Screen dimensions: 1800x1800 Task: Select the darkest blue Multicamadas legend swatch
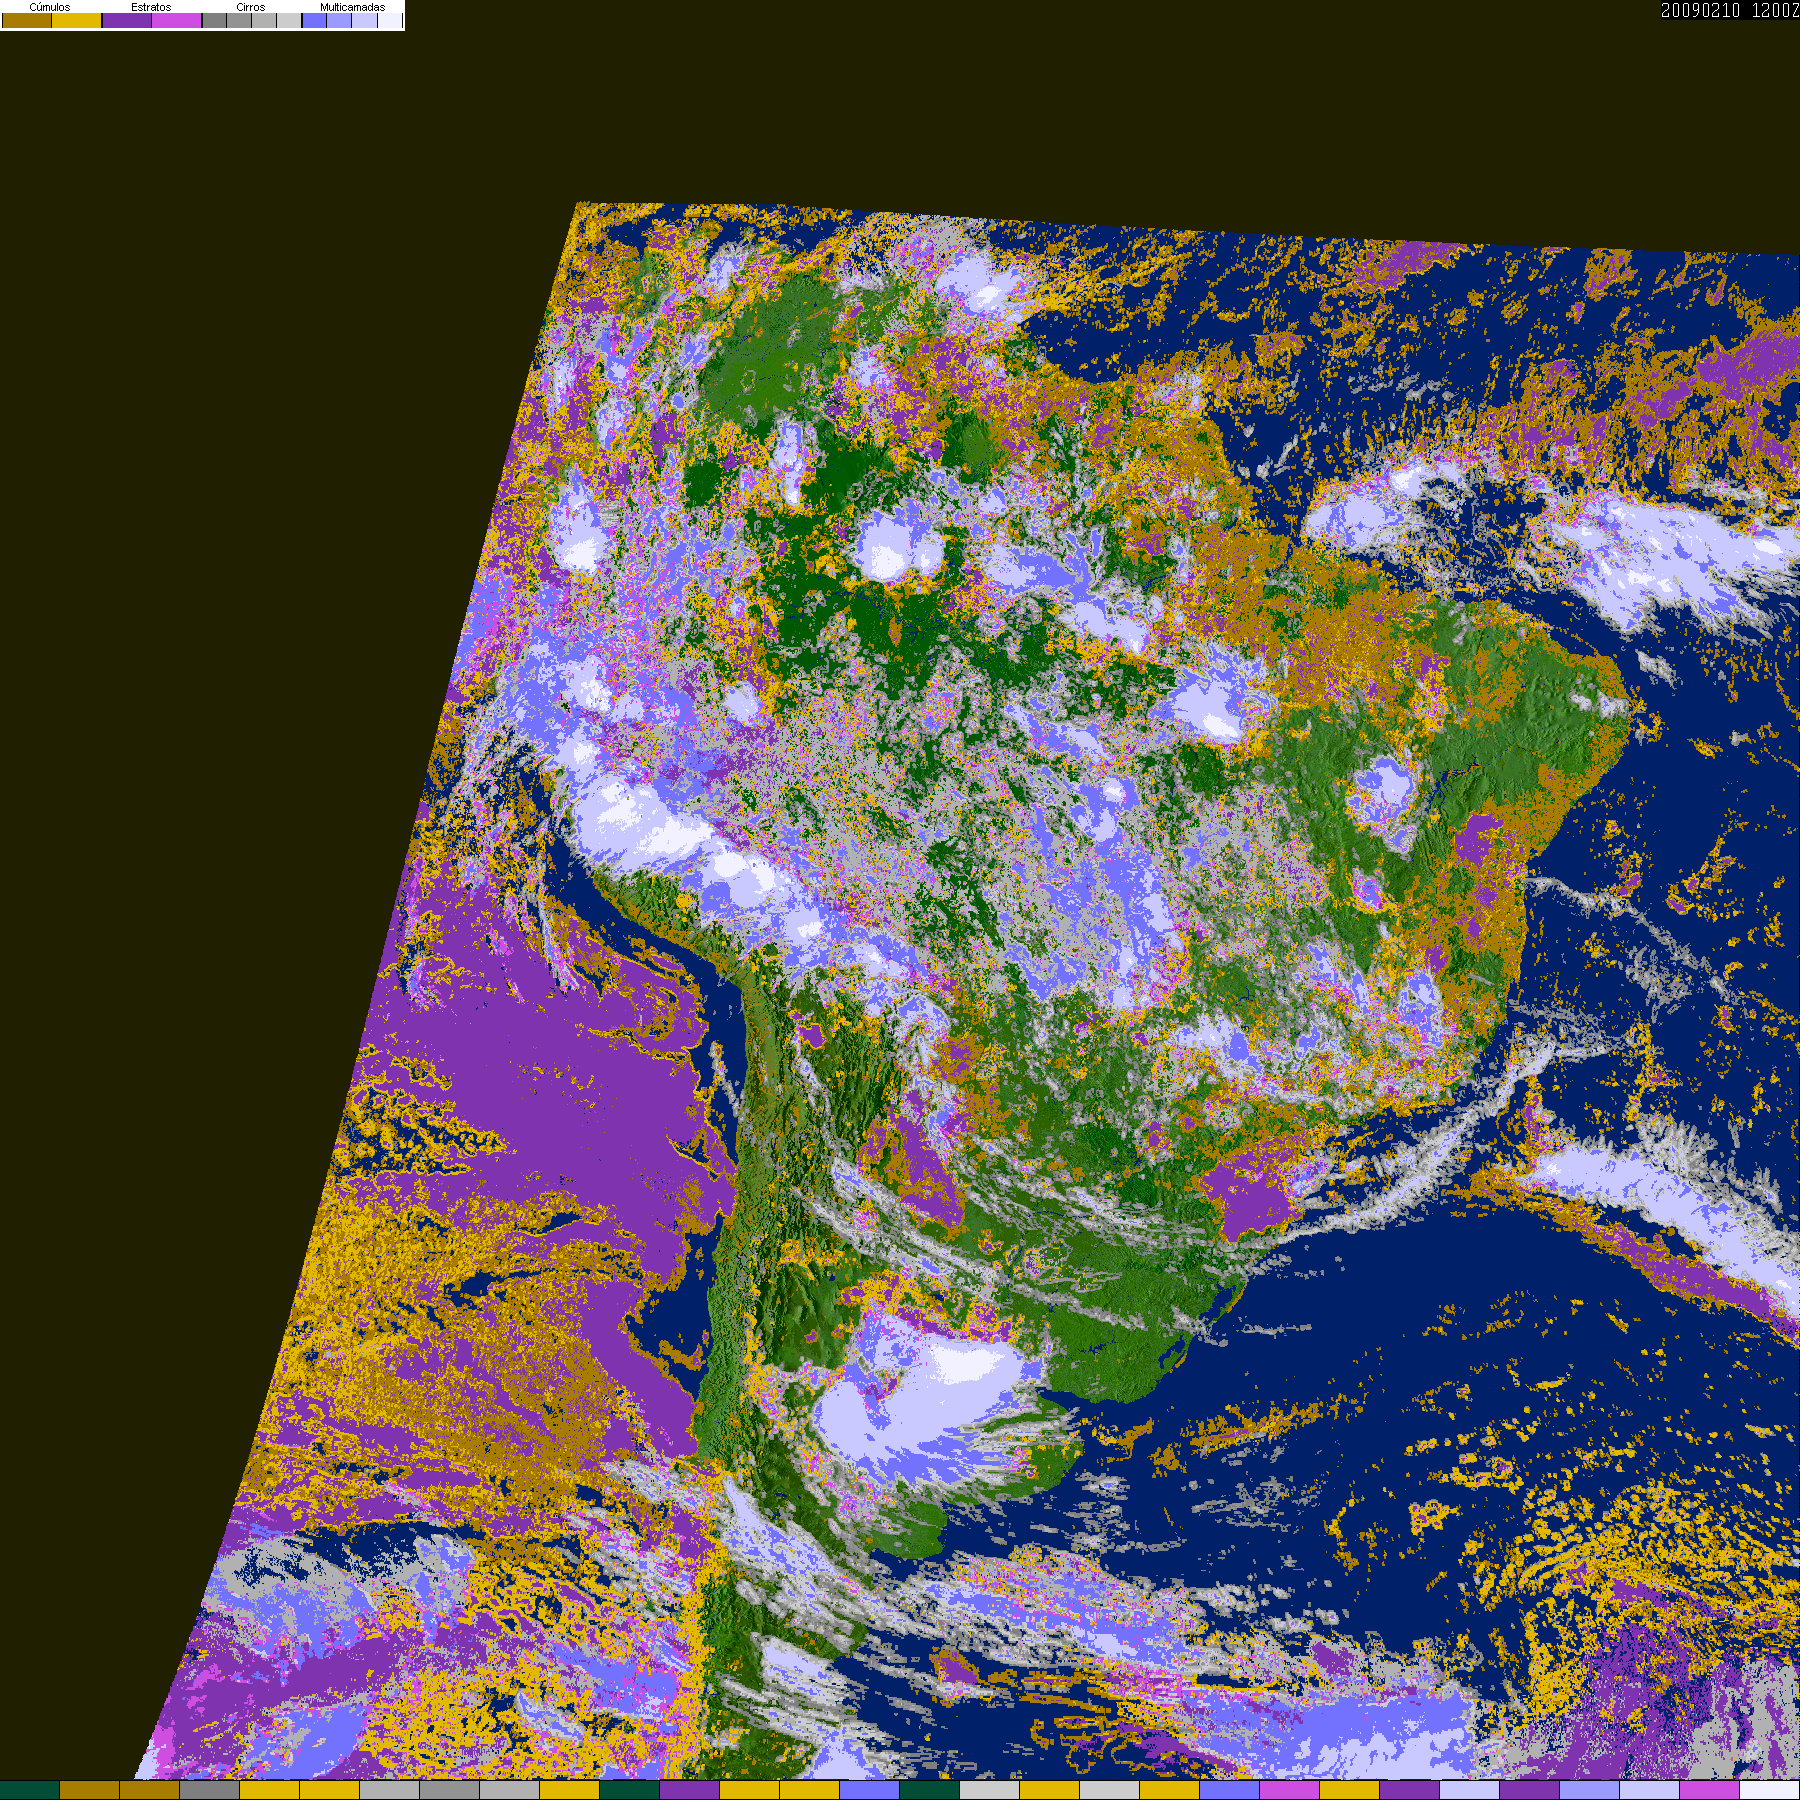[314, 20]
